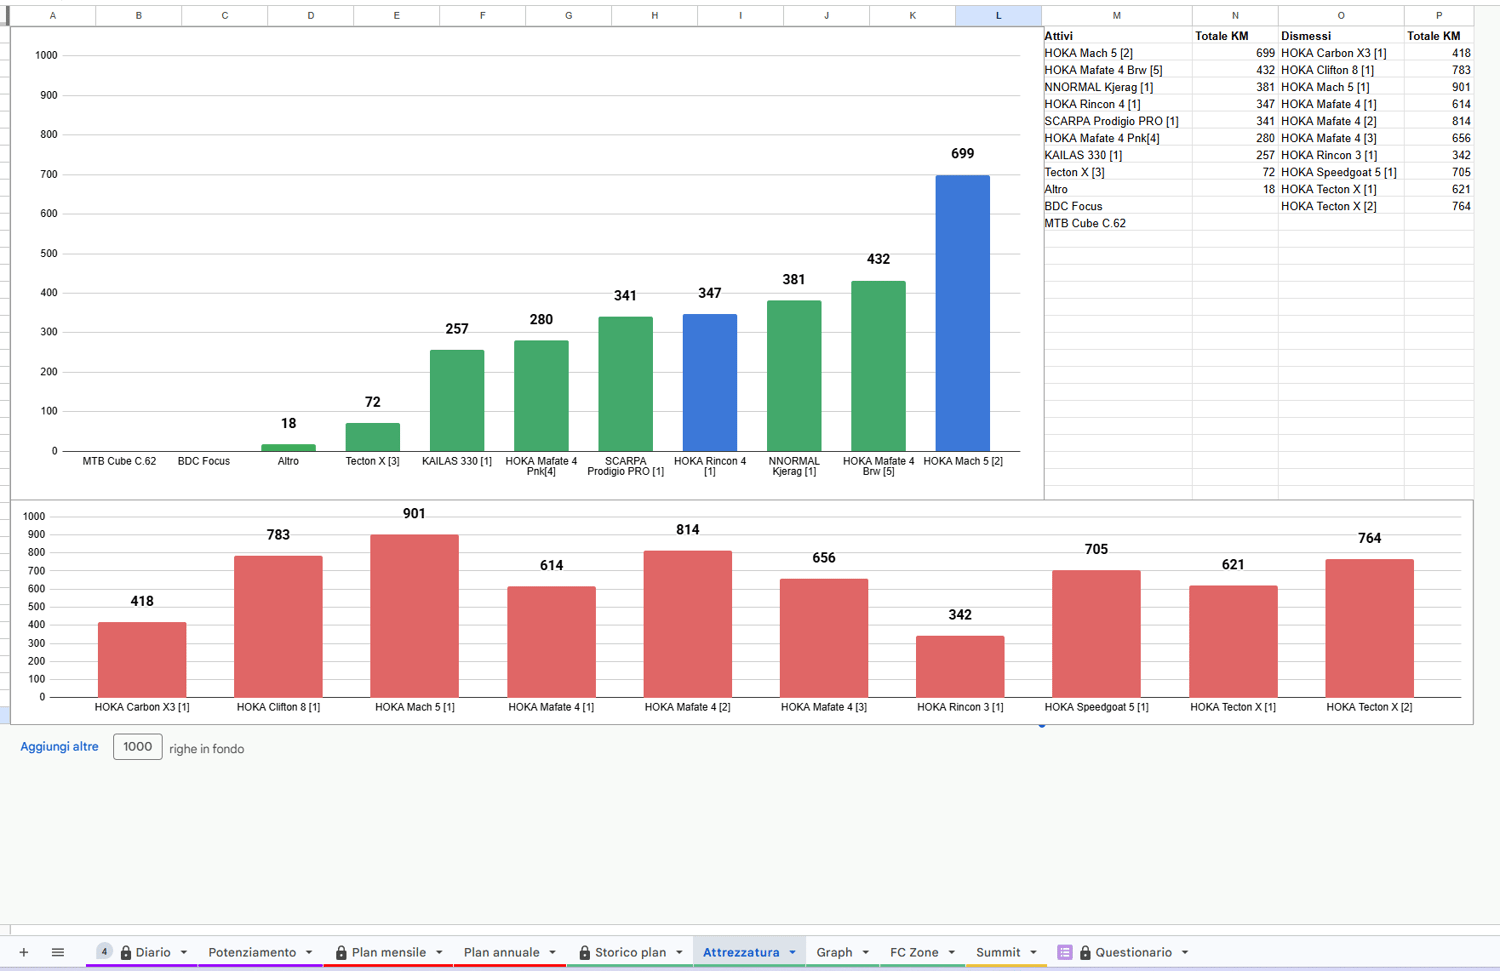The width and height of the screenshot is (1500, 971).
Task: Click the red HOKA Rincon 3 [1] bar
Action: pyautogui.click(x=960, y=667)
